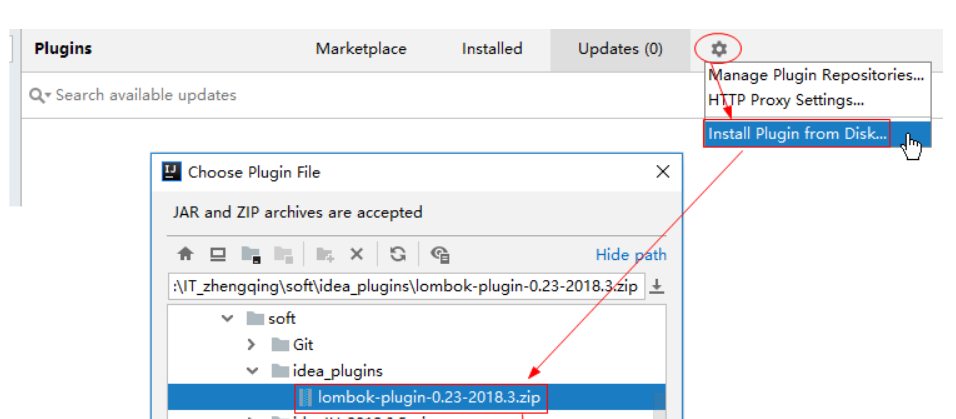This screenshot has height=419, width=956.
Task: Switch to the Installed tab
Action: (x=492, y=49)
